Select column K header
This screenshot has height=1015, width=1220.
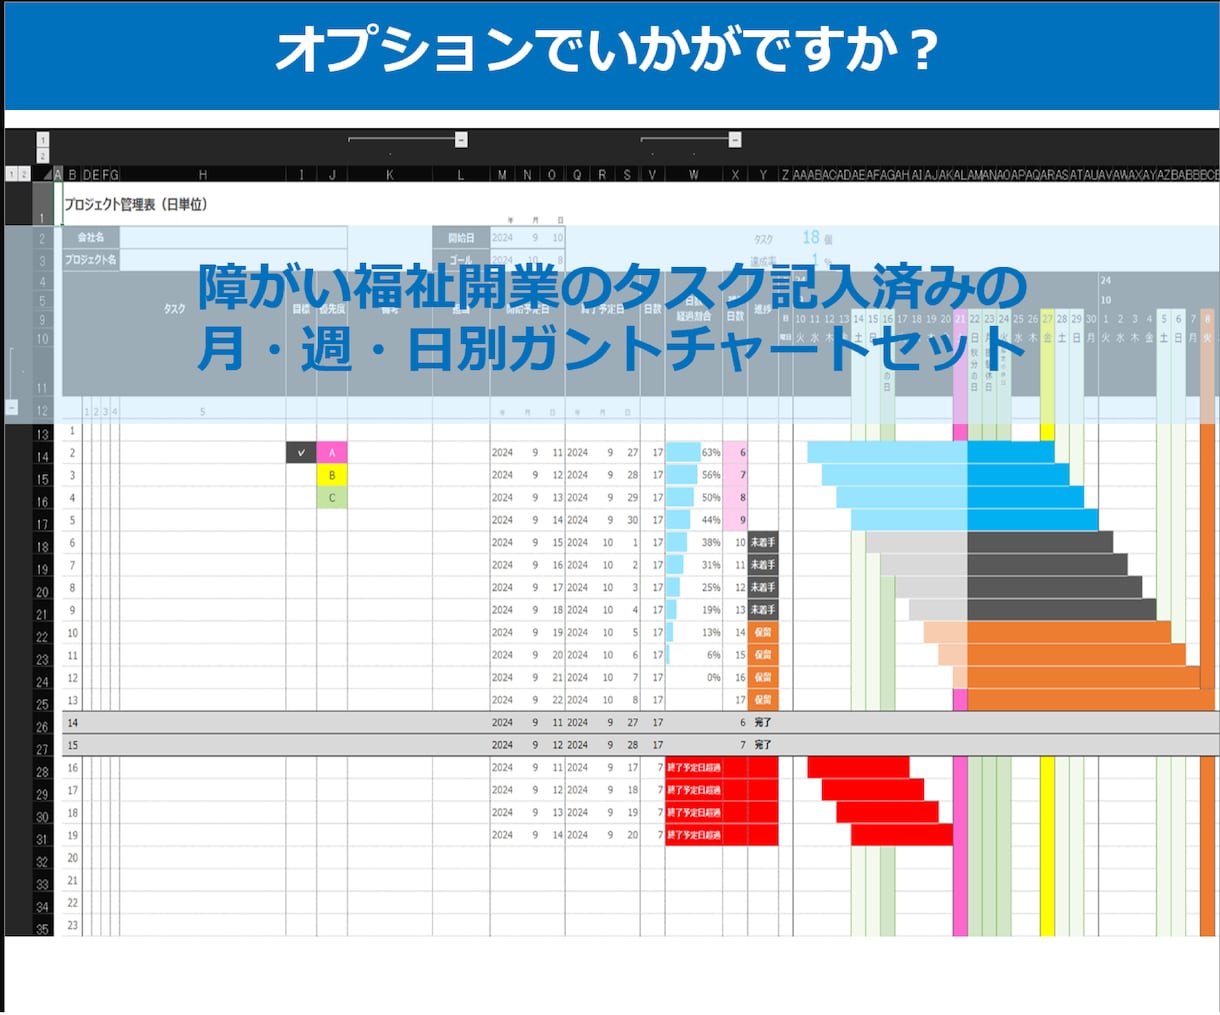click(390, 174)
